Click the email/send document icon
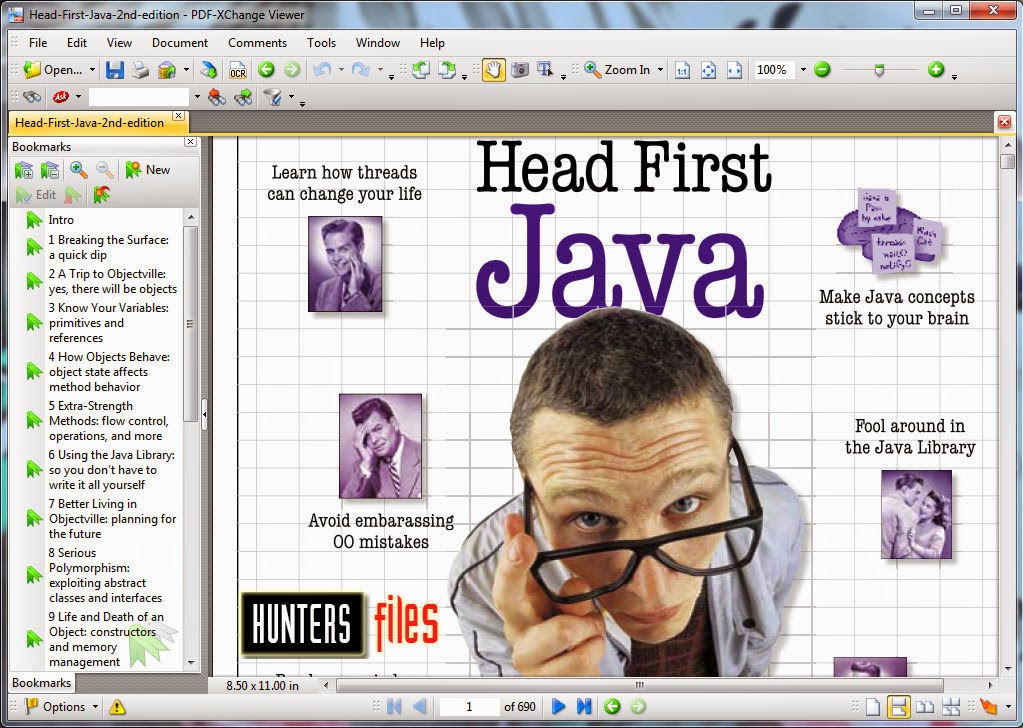1023x728 pixels. [x=207, y=70]
